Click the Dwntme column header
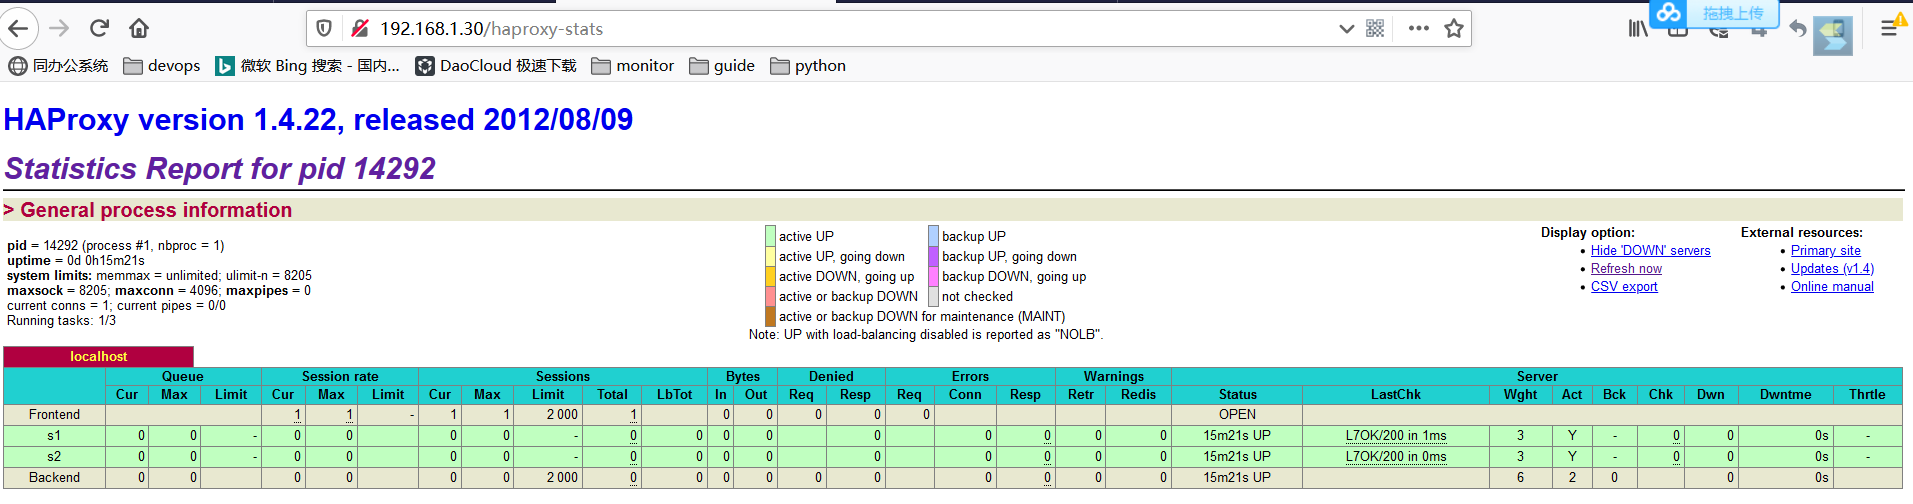Image resolution: width=1913 pixels, height=504 pixels. point(1786,395)
